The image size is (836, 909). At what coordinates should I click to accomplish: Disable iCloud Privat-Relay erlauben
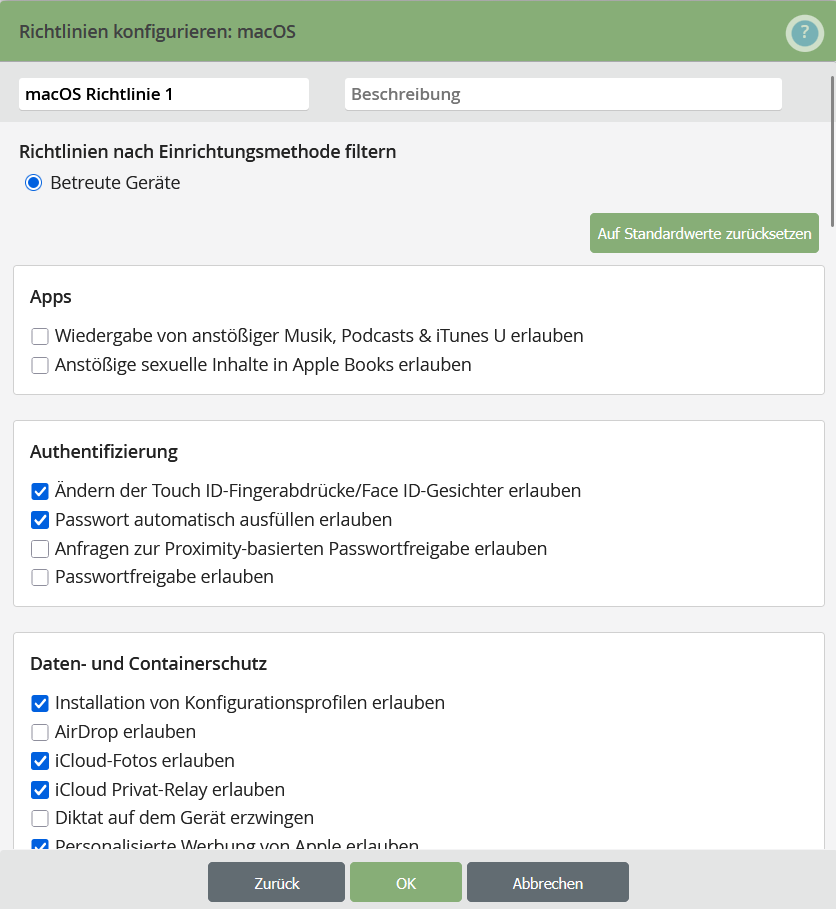coord(40,789)
